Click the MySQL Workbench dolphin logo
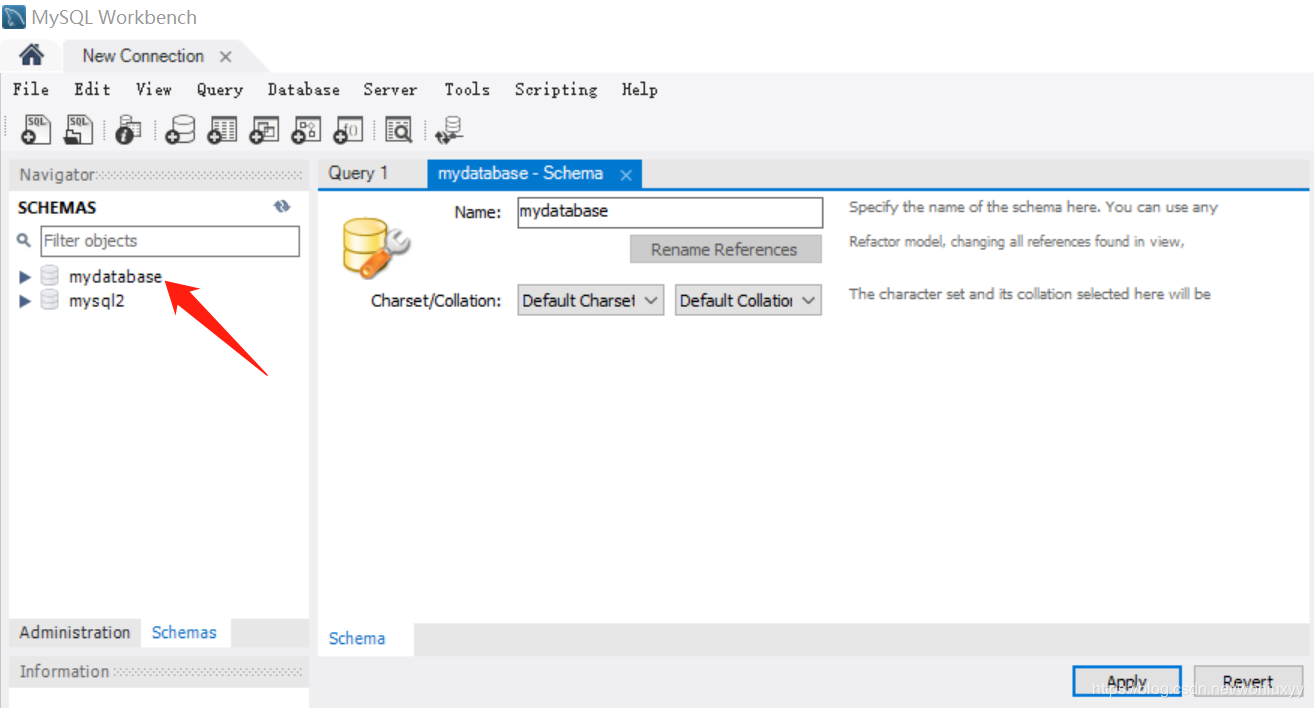This screenshot has width=1314, height=708. tap(14, 17)
